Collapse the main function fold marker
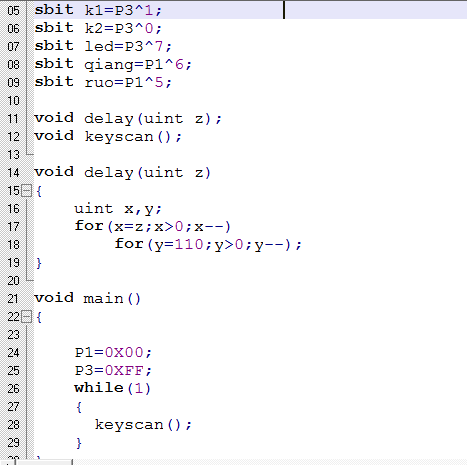This screenshot has width=467, height=465. 26,317
